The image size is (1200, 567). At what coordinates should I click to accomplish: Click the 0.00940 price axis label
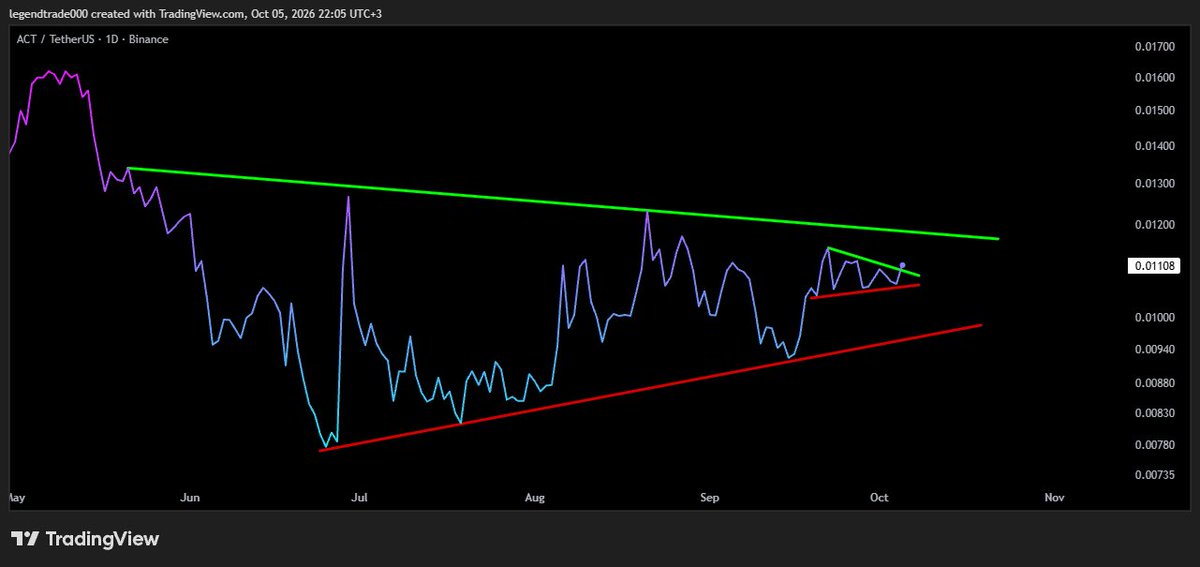coord(1154,349)
